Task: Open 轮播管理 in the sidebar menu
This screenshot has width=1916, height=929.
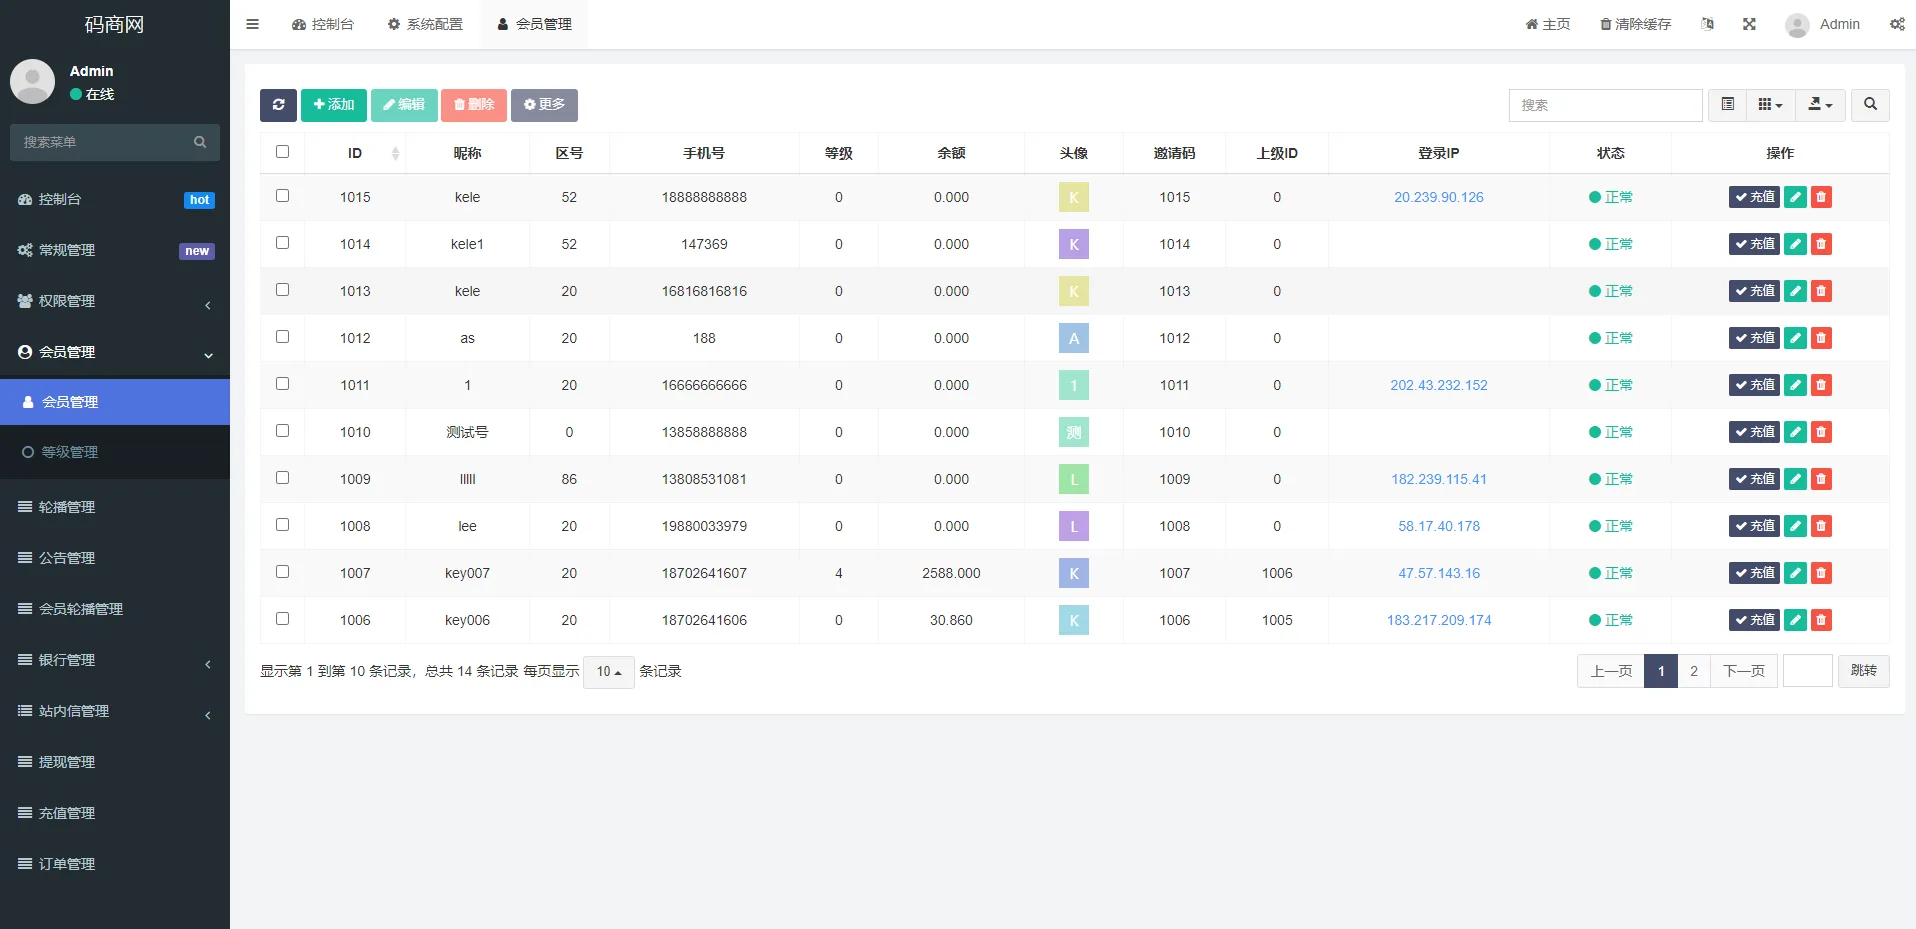Action: pyautogui.click(x=67, y=507)
